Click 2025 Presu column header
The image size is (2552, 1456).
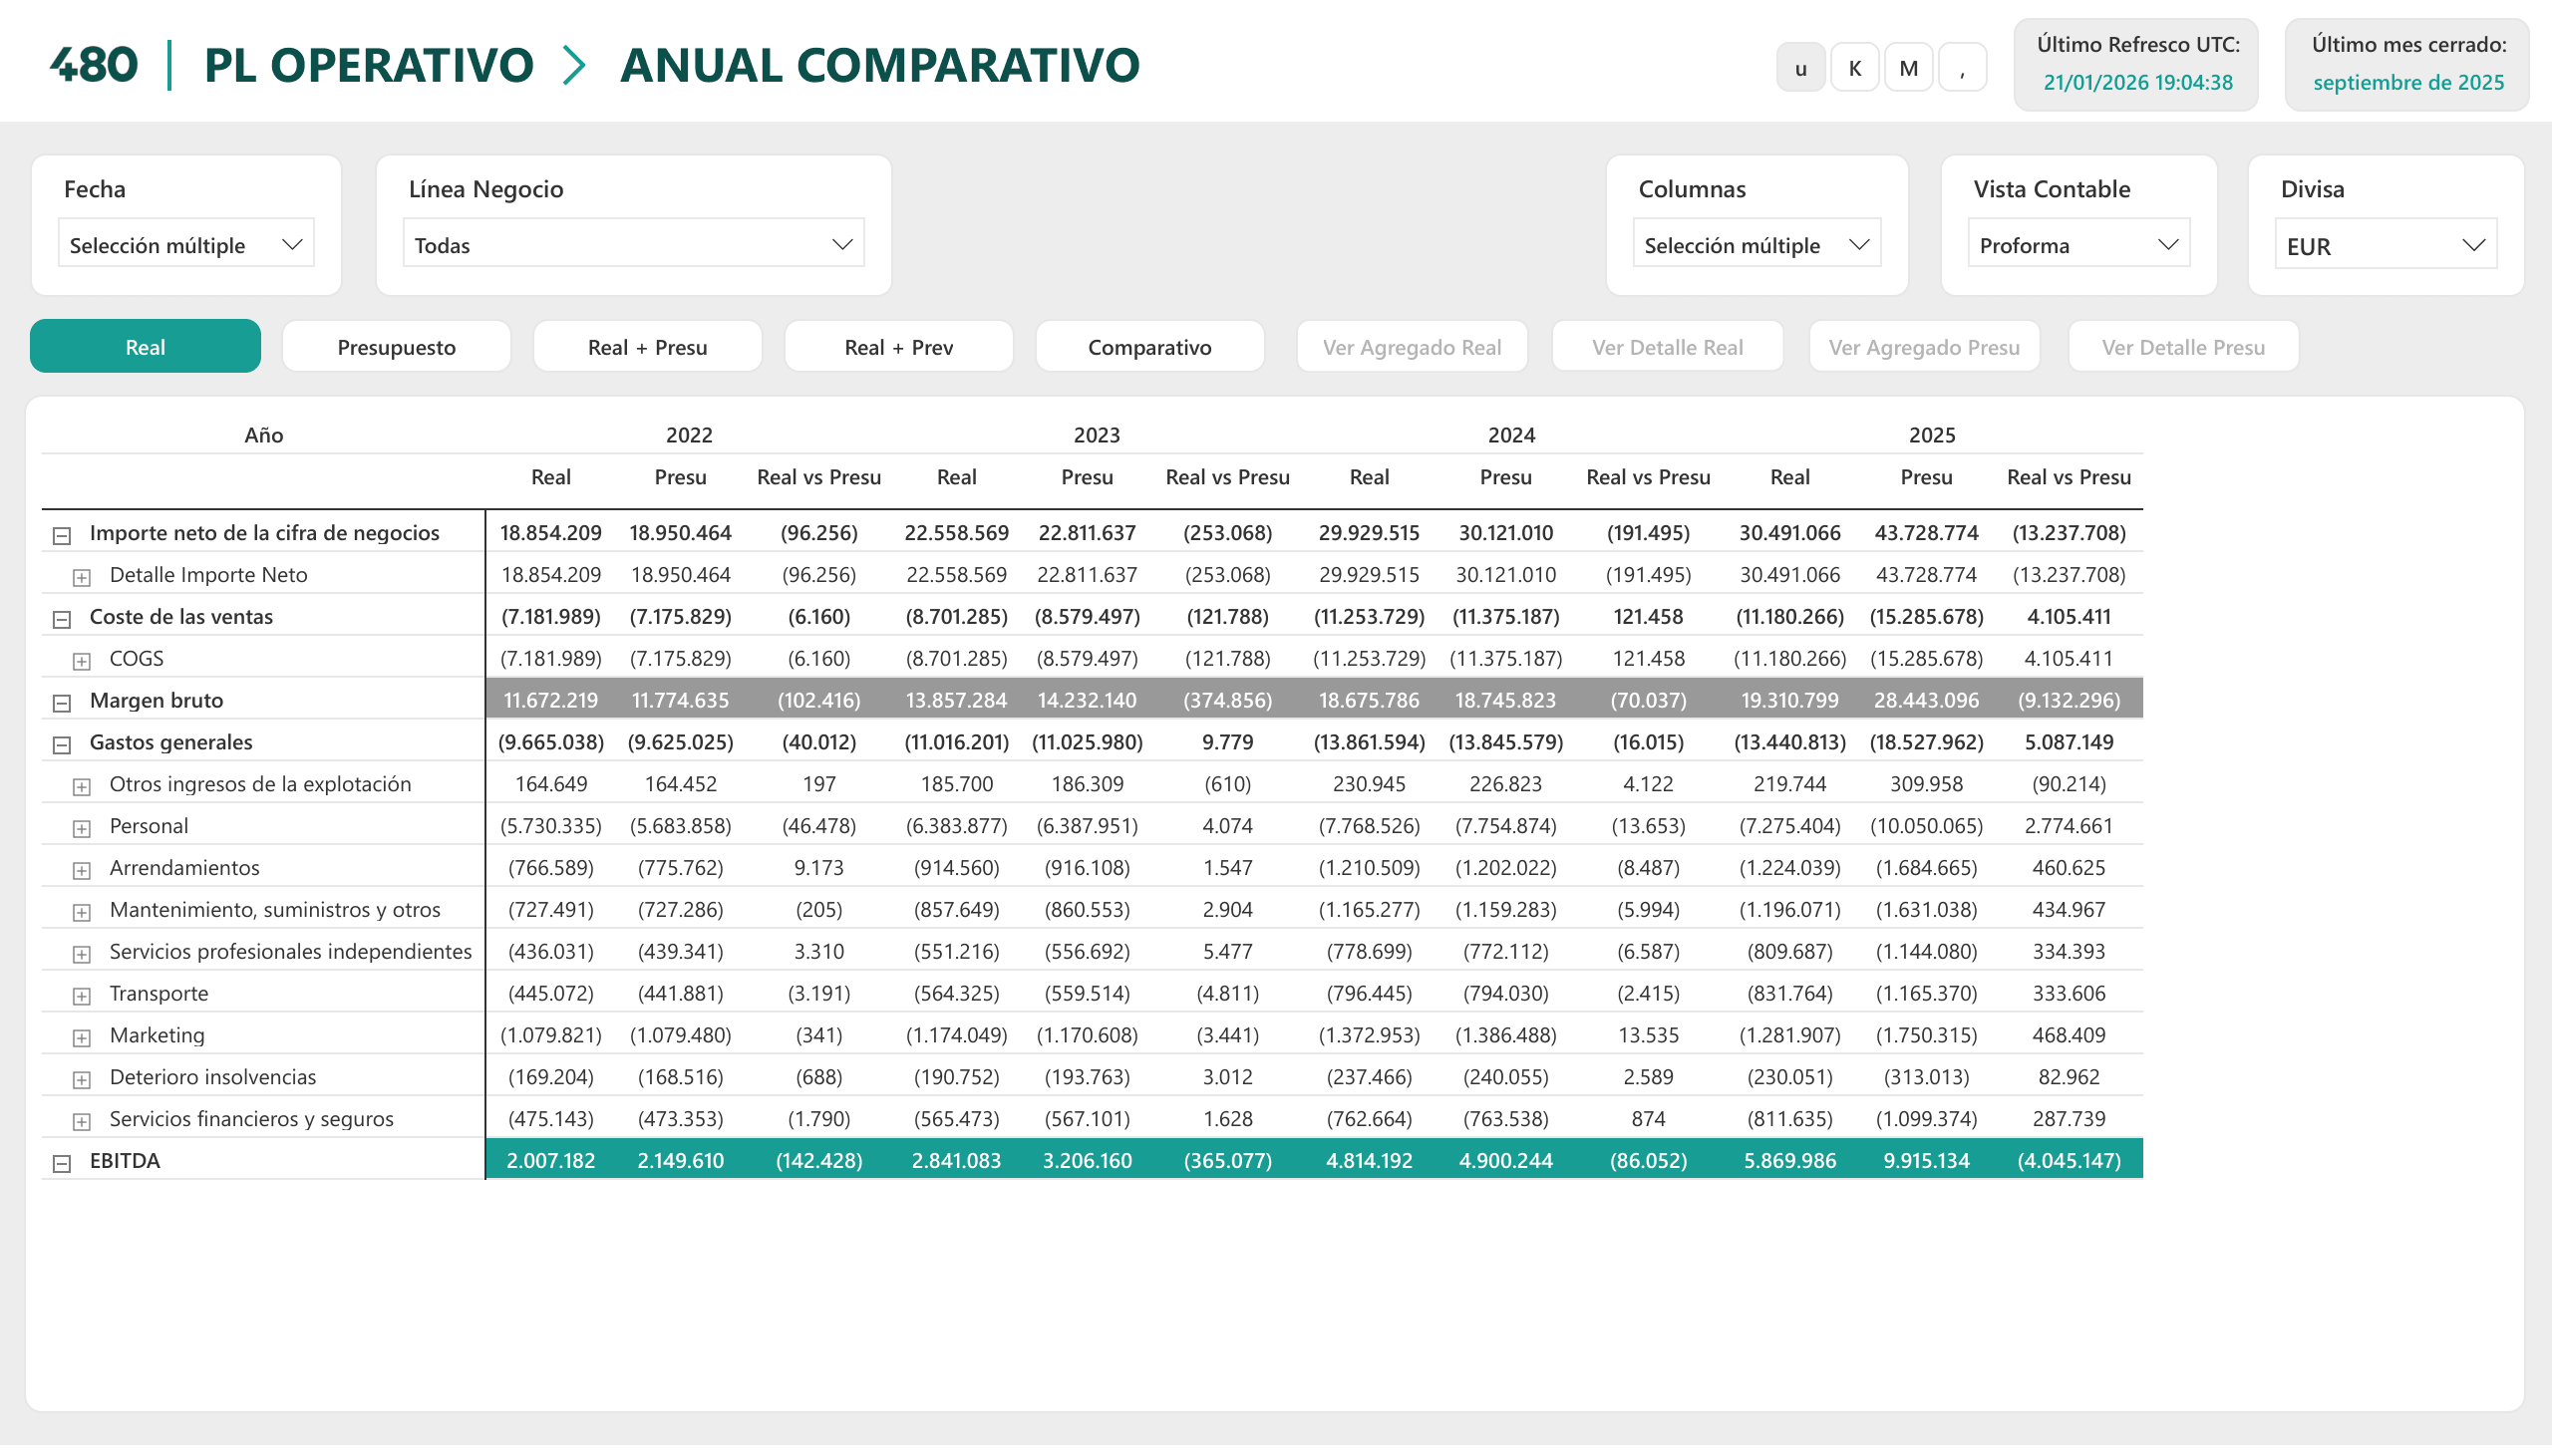(x=1926, y=477)
